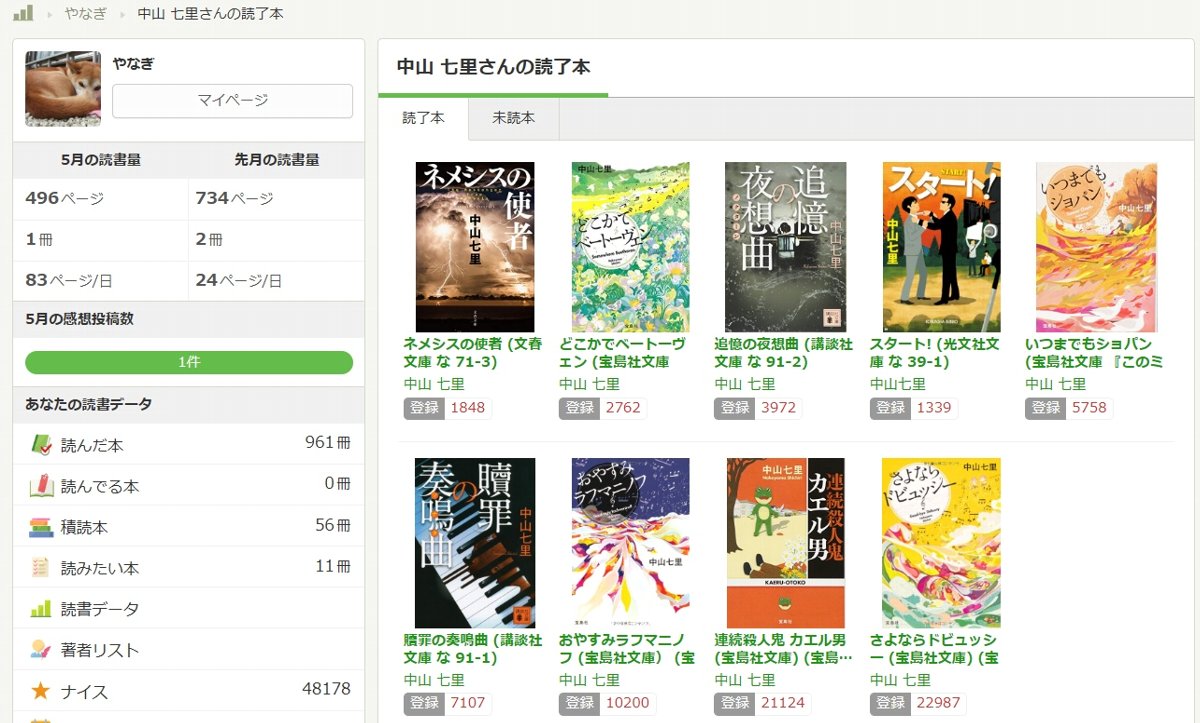Open ネメシスの使者 book cover
Screen dimensions: 1200x723
475,247
